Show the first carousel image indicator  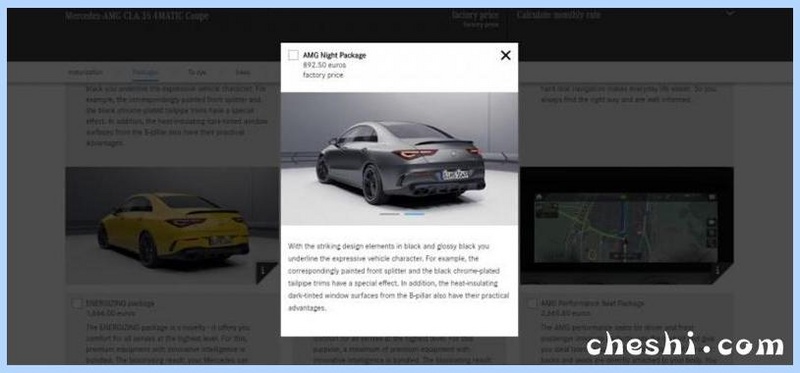pyautogui.click(x=390, y=214)
